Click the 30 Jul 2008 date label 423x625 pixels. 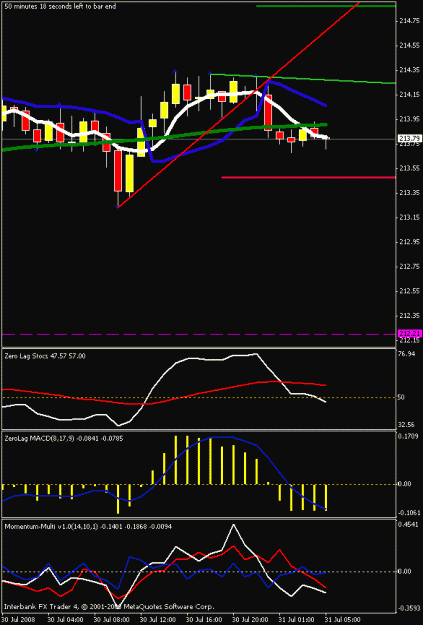(x=19, y=620)
